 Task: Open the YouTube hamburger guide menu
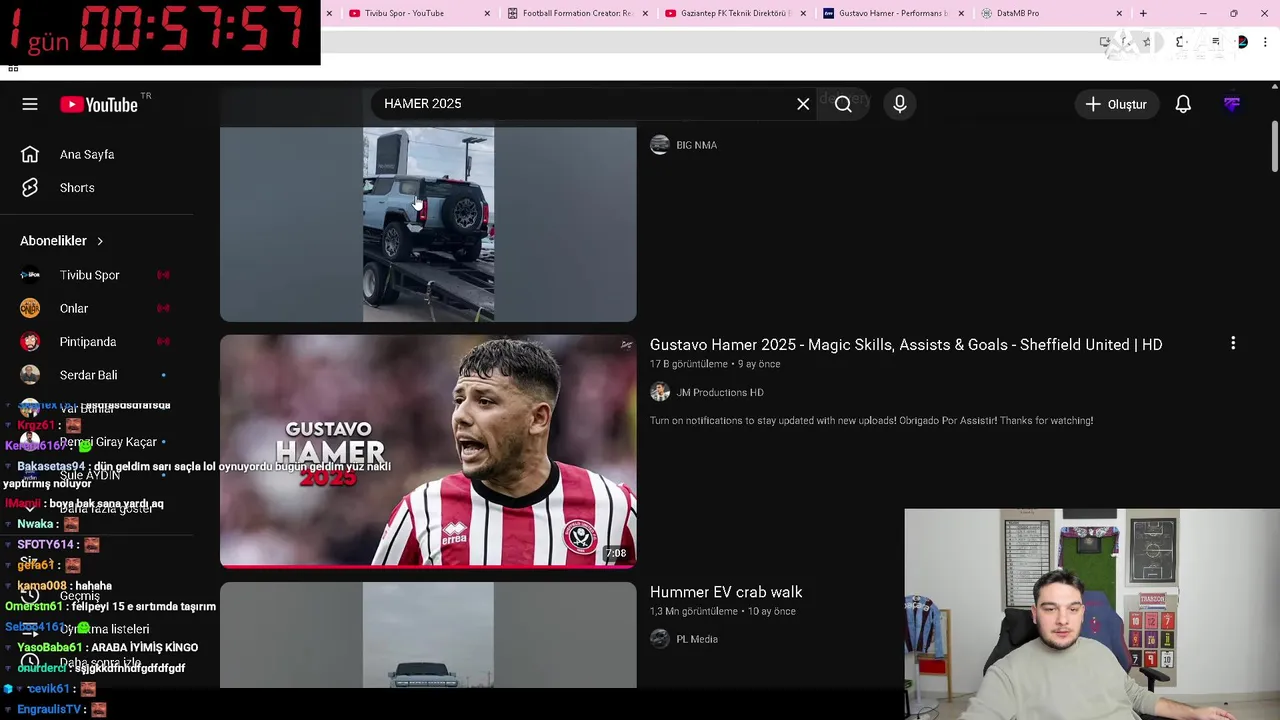(30, 104)
